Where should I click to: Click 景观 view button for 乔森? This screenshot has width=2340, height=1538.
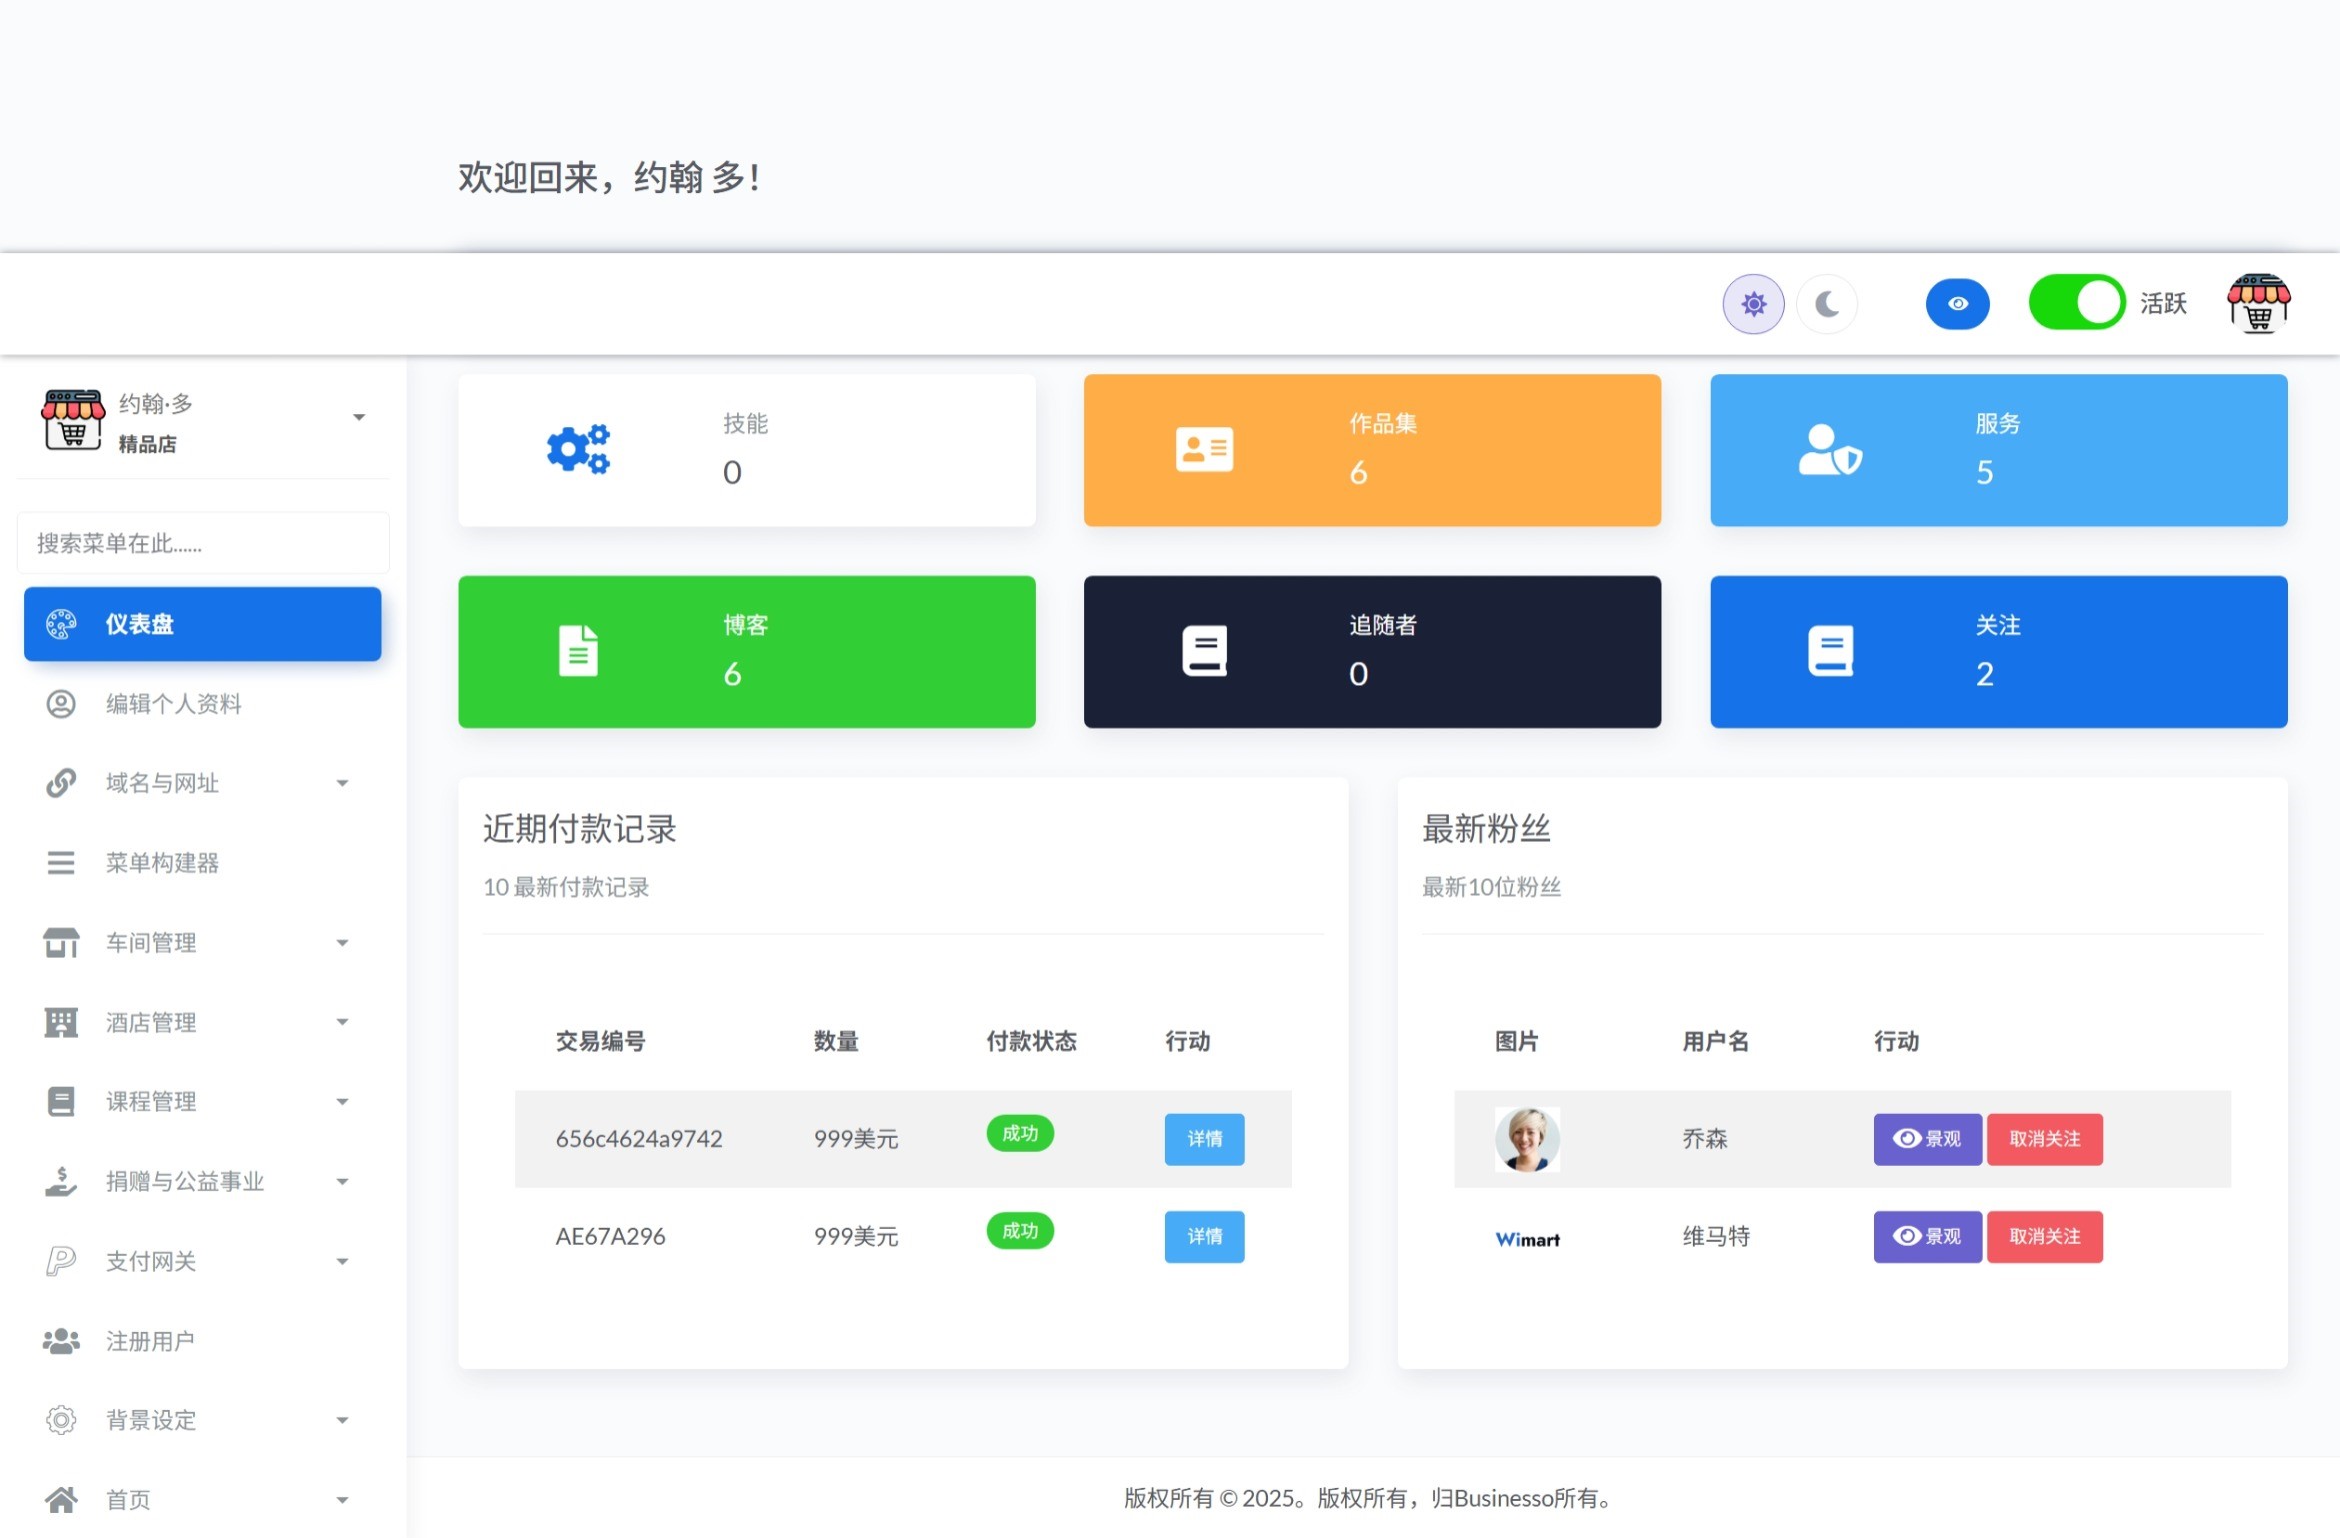(1927, 1139)
